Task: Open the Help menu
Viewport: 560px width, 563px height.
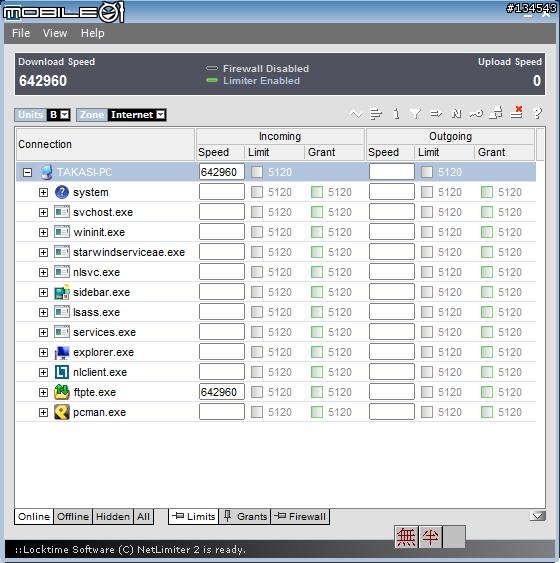Action: tap(93, 33)
